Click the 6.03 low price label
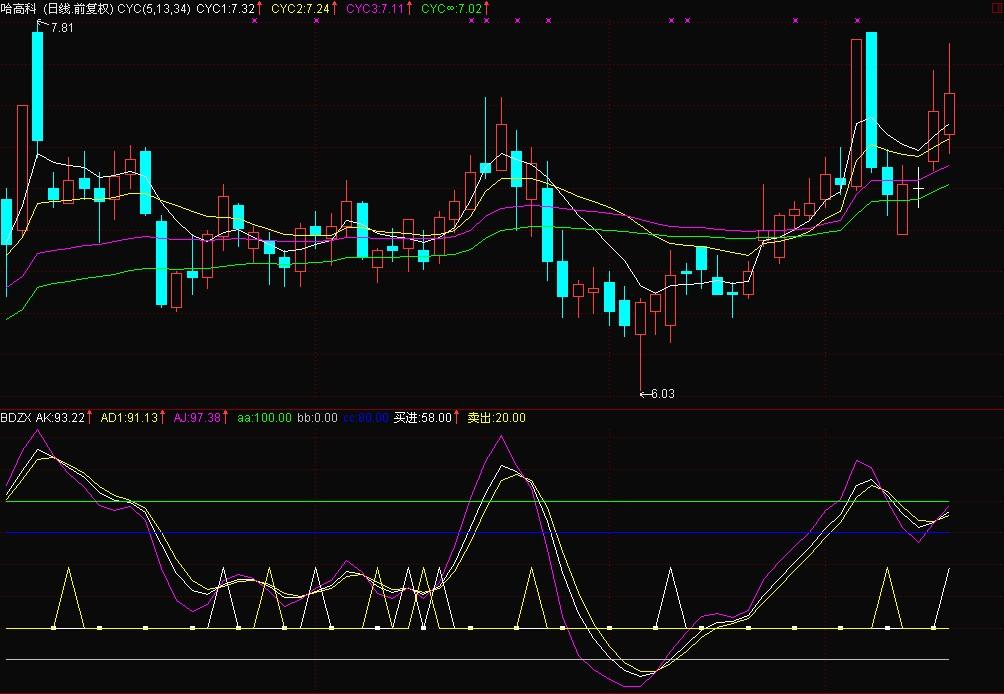The image size is (1004, 694). pos(663,394)
